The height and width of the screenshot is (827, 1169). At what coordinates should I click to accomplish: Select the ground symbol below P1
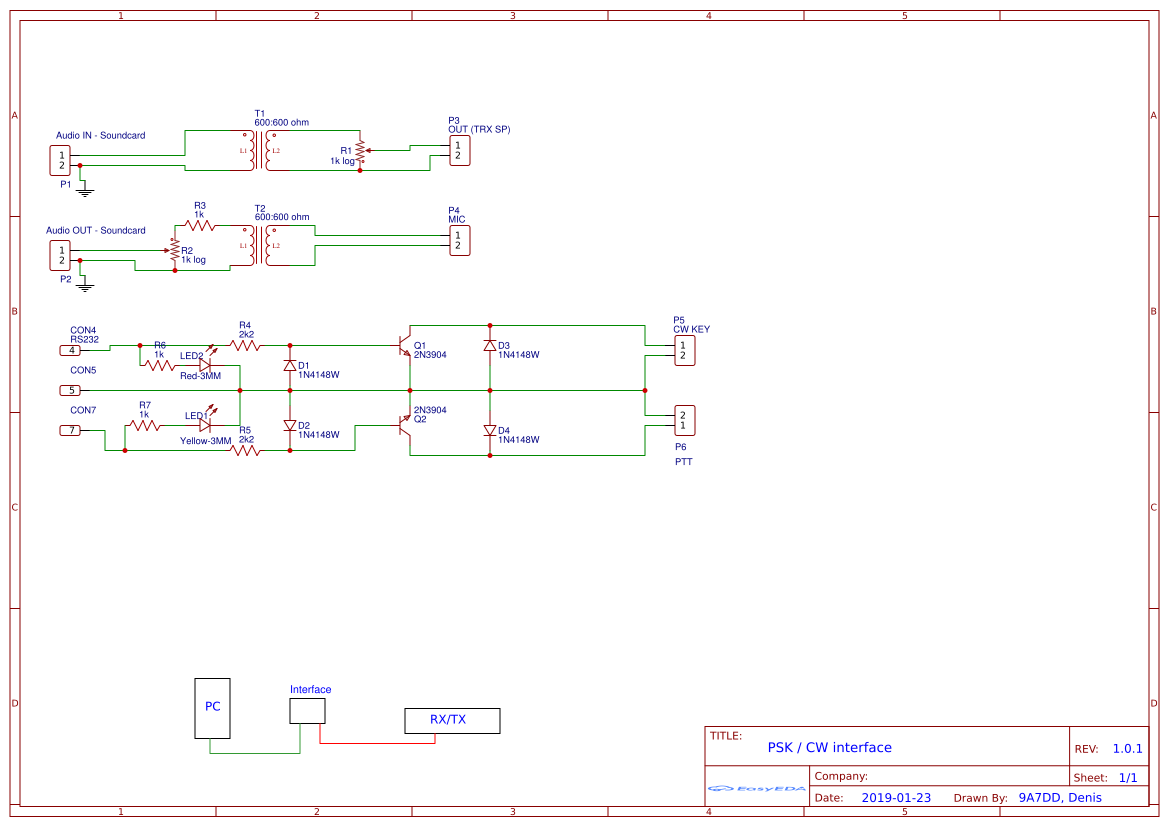[x=84, y=190]
